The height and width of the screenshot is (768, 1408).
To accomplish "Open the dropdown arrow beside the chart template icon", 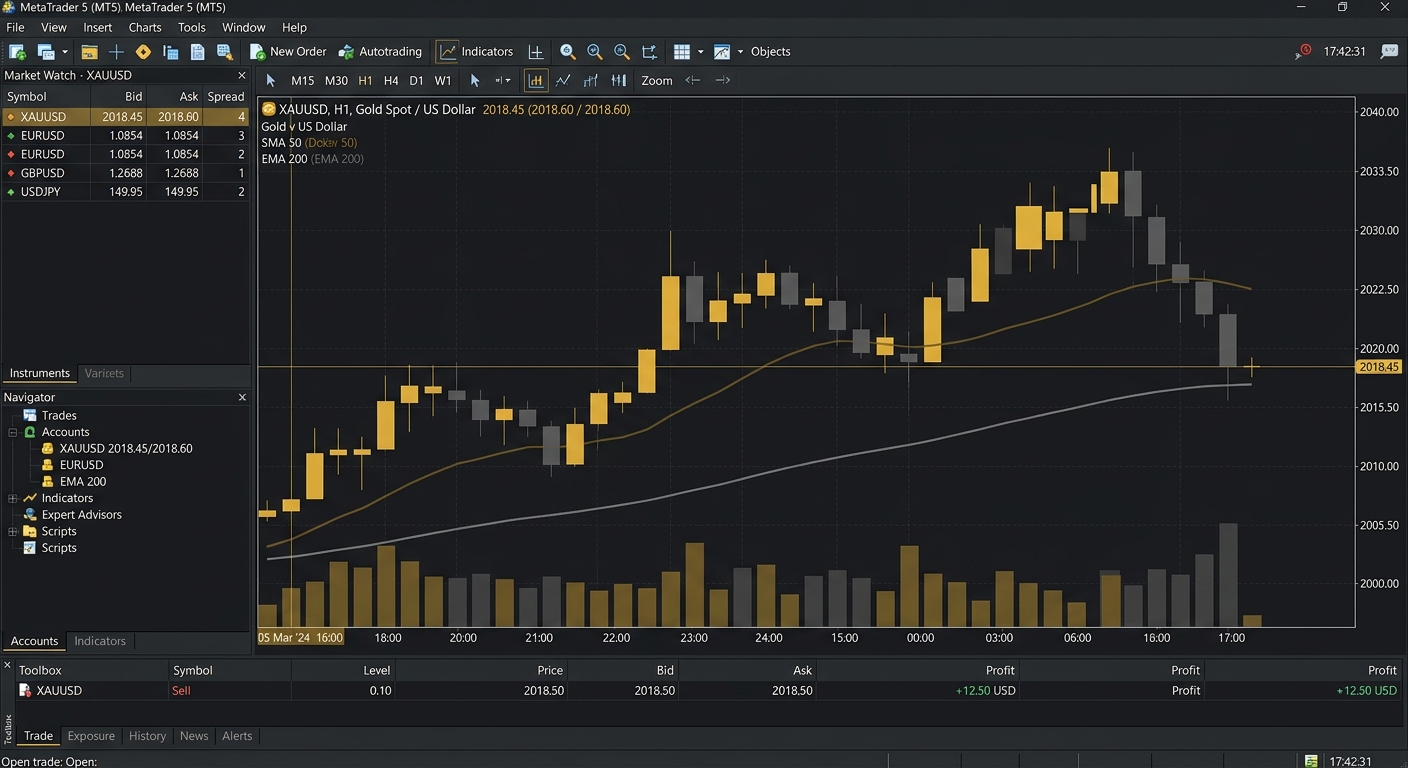I will 740,52.
